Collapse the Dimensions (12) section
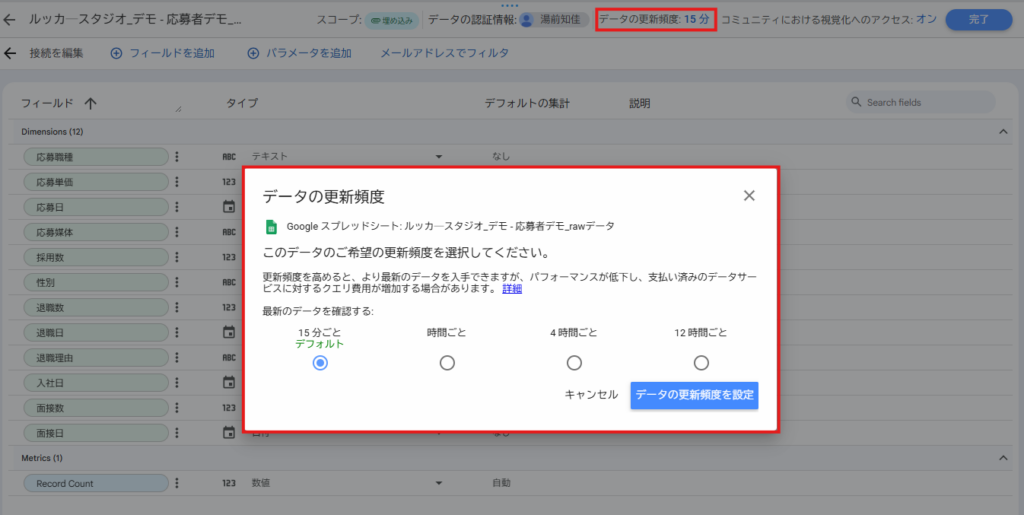 point(1004,132)
